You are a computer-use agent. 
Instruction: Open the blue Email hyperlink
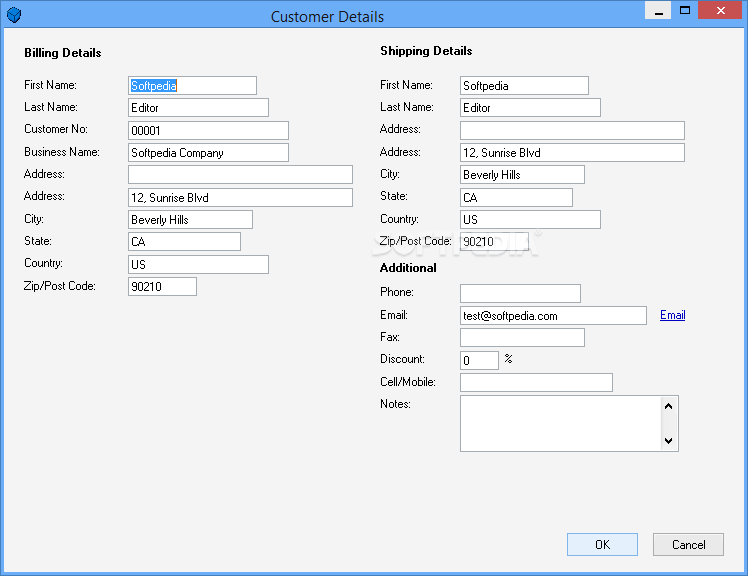tap(673, 315)
